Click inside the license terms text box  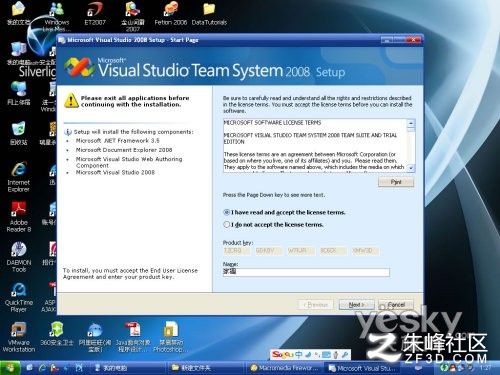315,145
